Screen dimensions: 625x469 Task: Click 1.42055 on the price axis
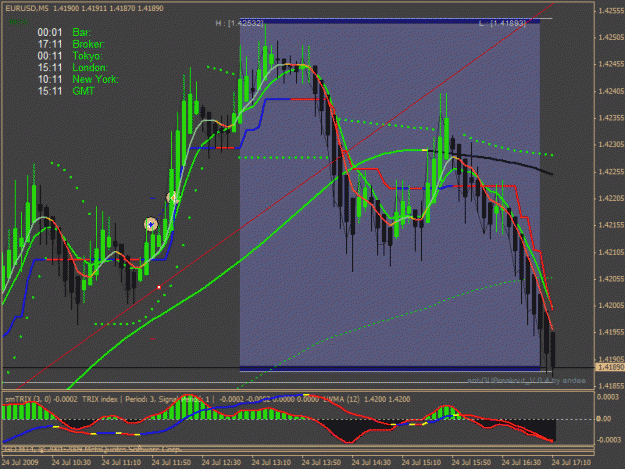[x=611, y=279]
